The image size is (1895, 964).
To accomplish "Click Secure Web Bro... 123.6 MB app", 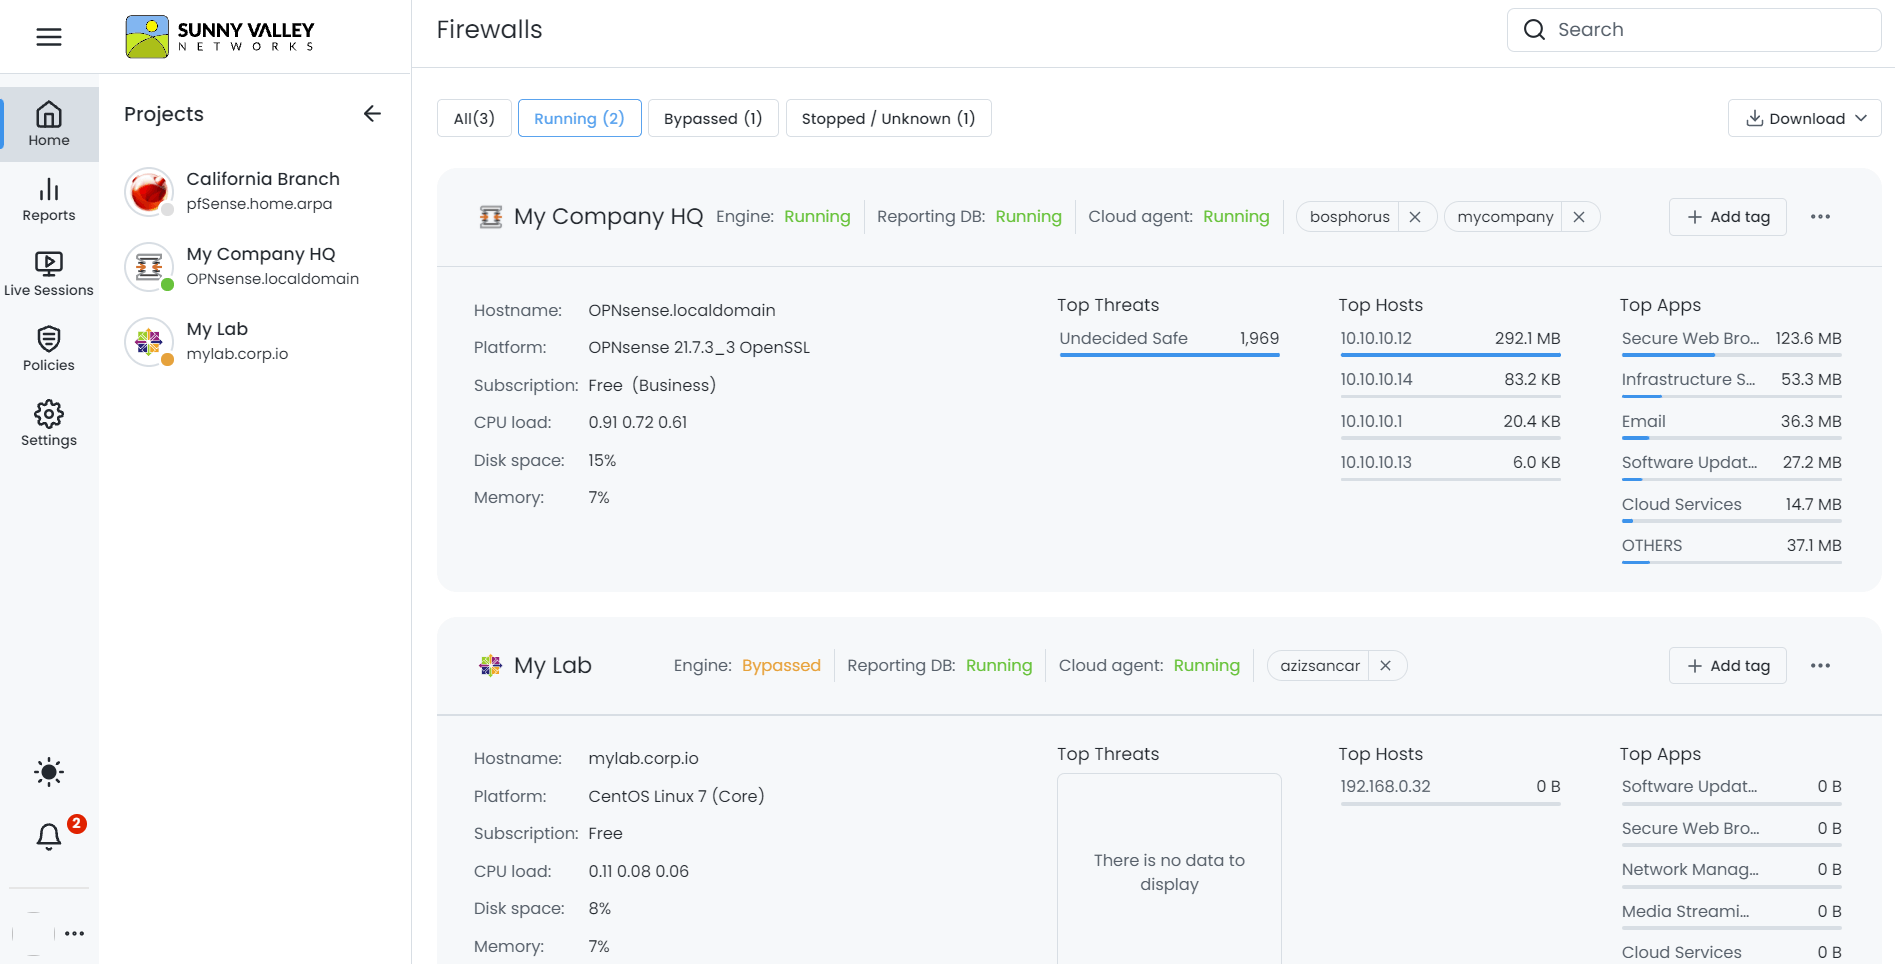I will point(1731,342).
